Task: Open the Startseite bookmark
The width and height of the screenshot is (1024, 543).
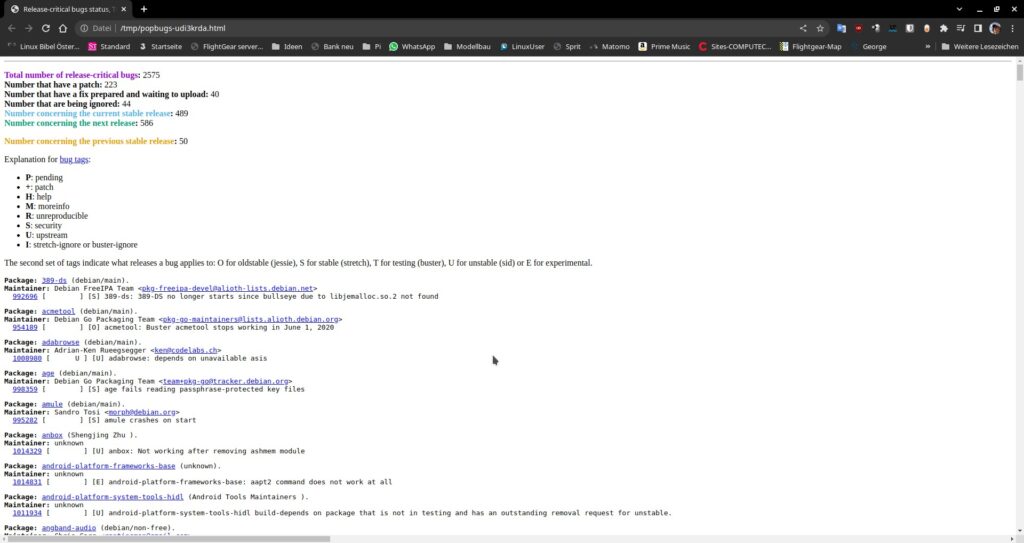Action: point(161,46)
